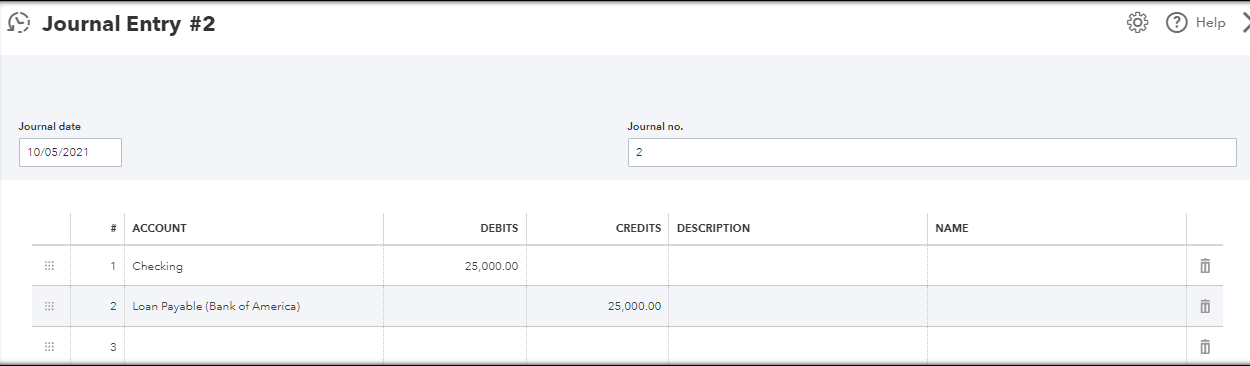Screen dimensions: 1250x366
Task: Grab the drag handle for line 1
Action: click(x=50, y=266)
